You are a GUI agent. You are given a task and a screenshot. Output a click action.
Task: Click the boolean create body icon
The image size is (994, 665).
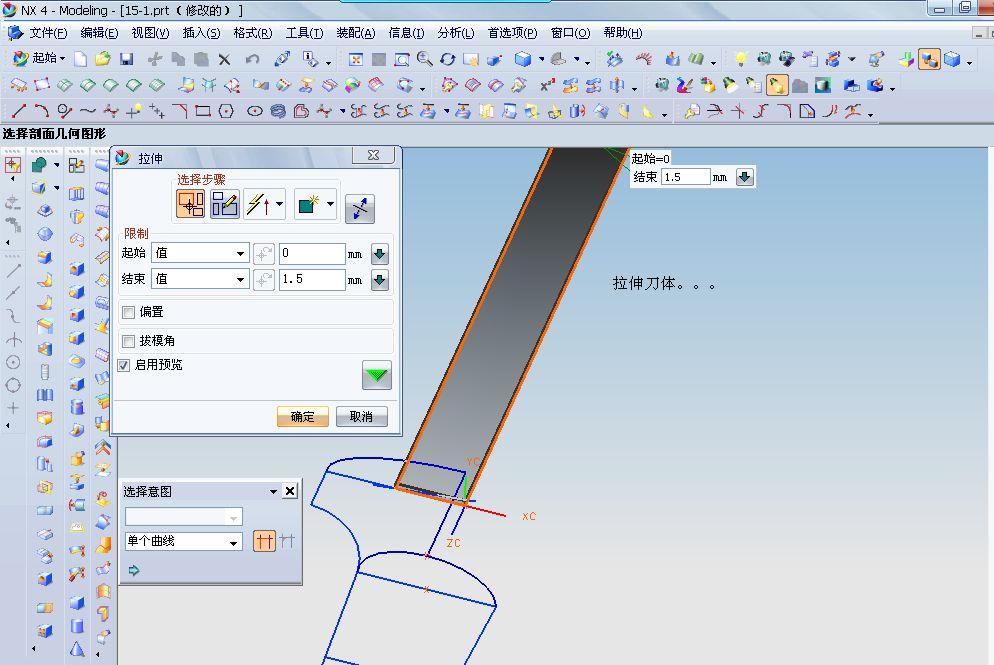coord(309,204)
